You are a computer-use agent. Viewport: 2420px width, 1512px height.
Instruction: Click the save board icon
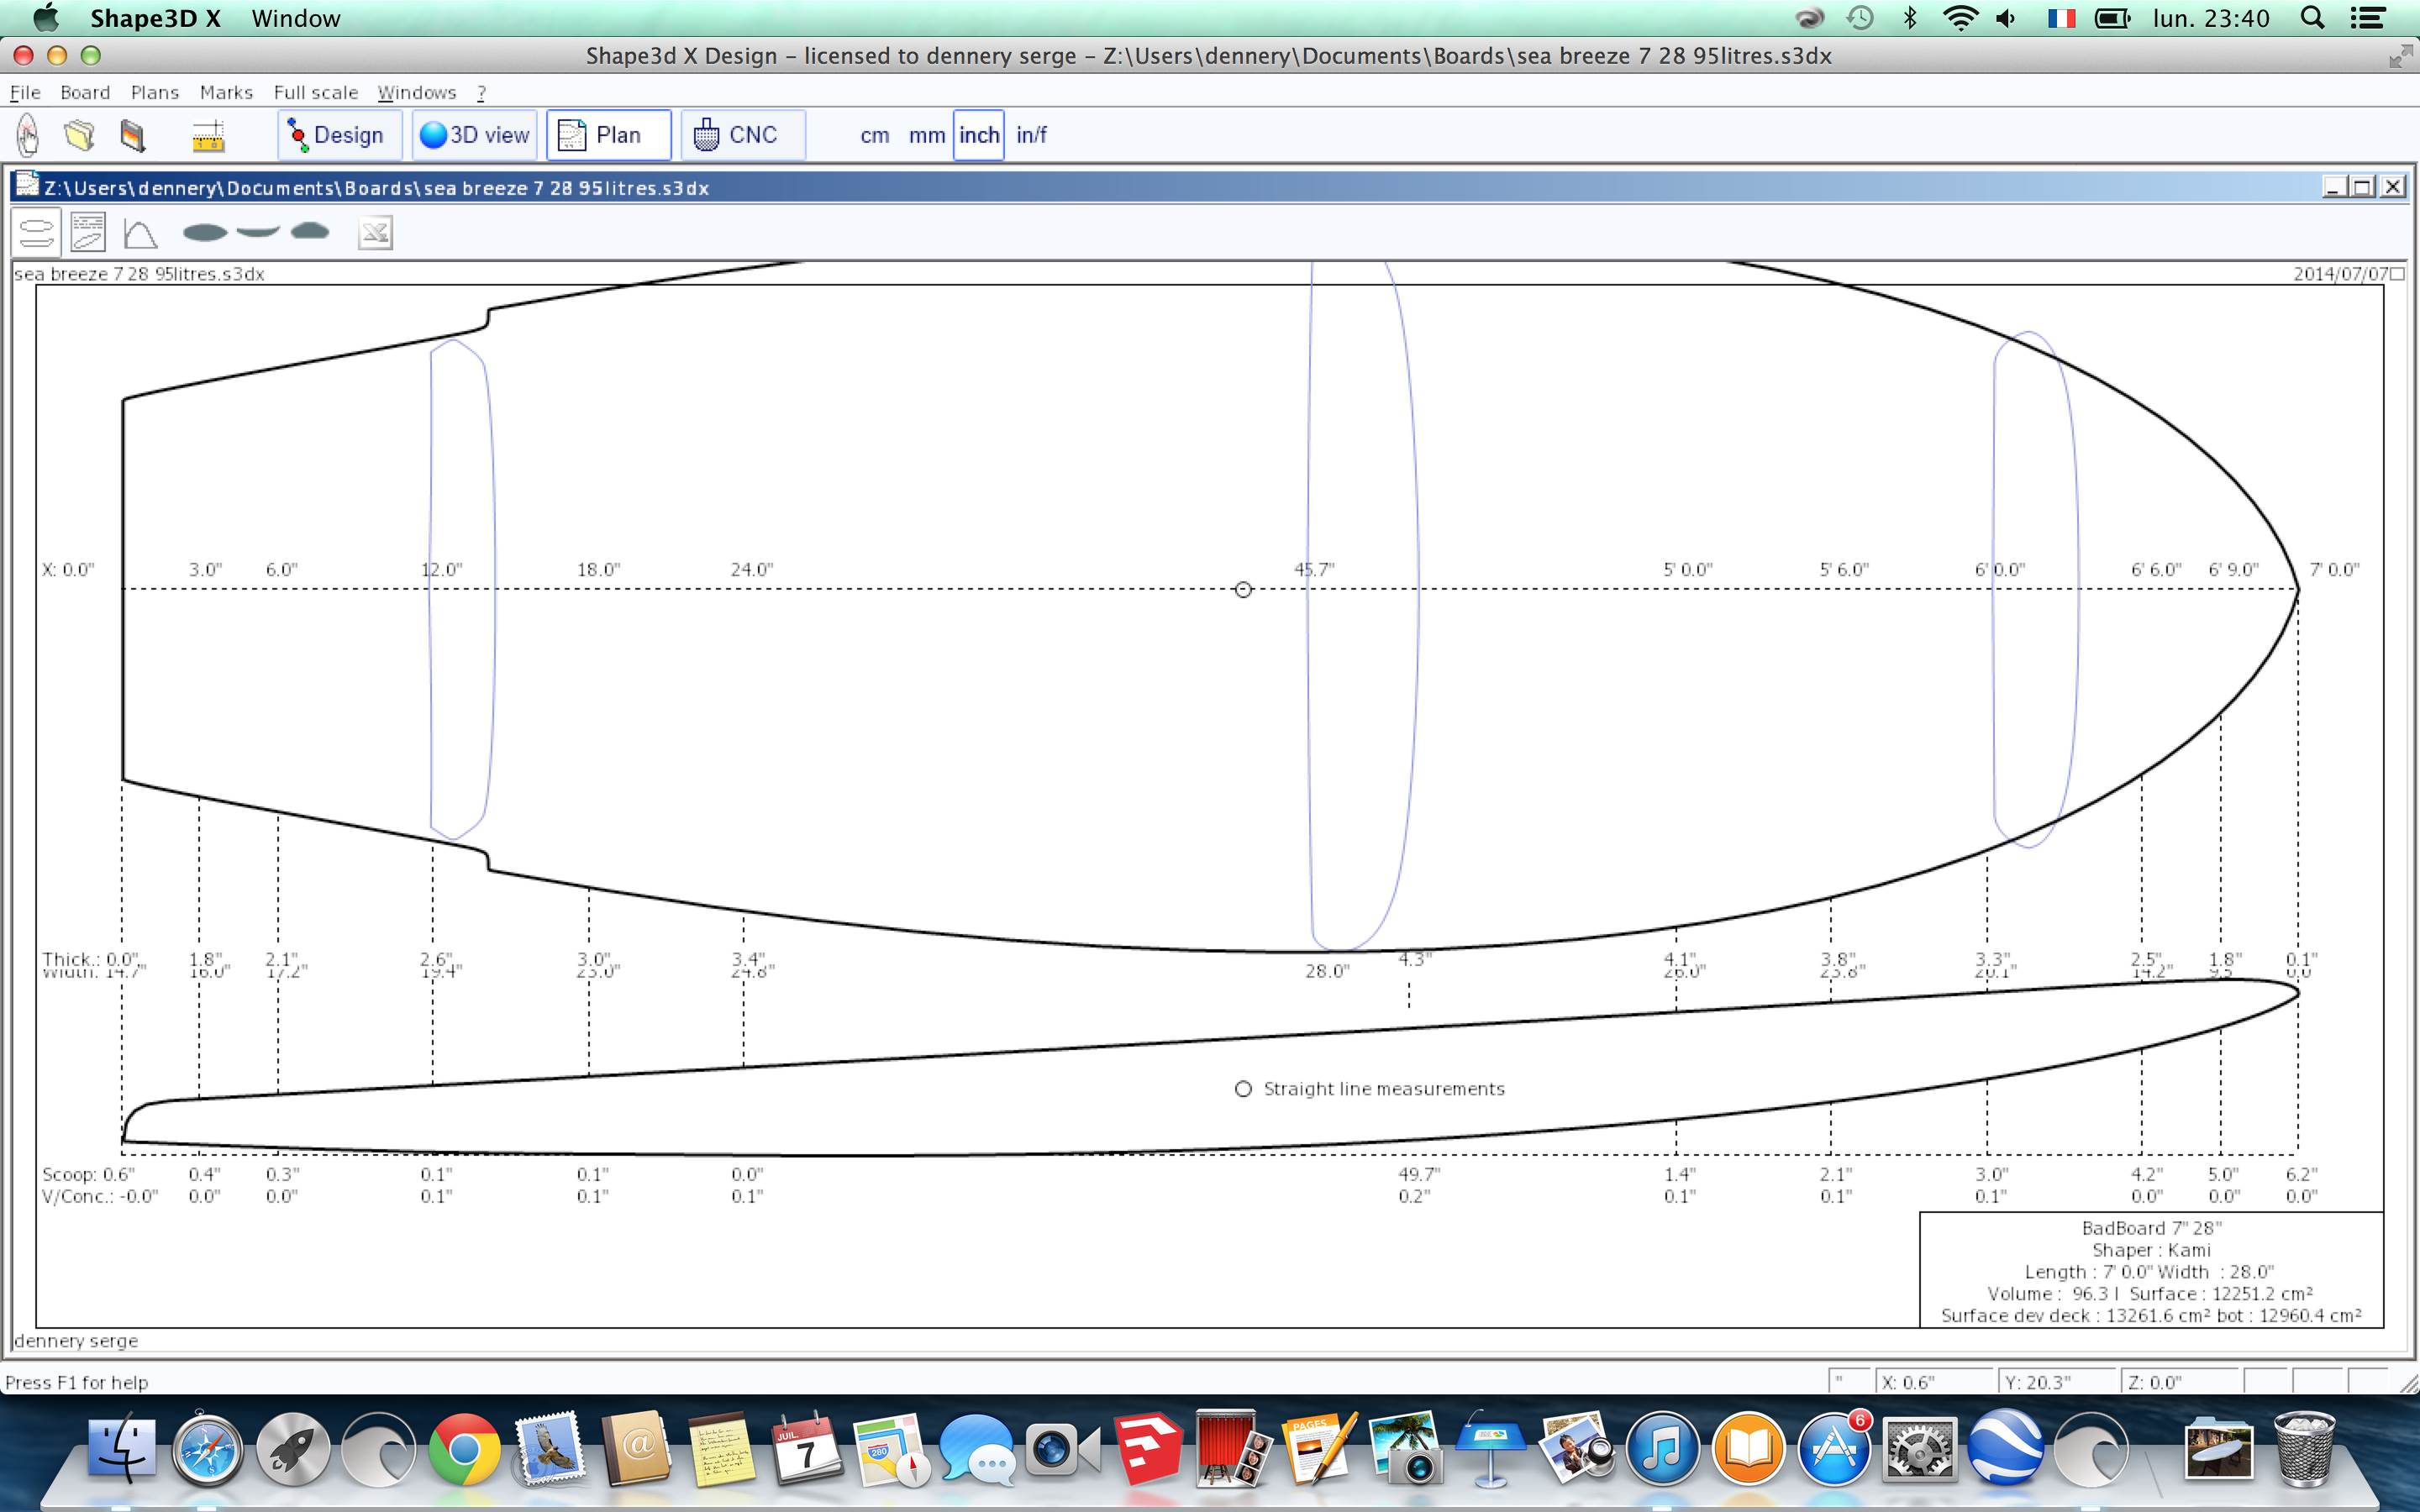tap(132, 135)
